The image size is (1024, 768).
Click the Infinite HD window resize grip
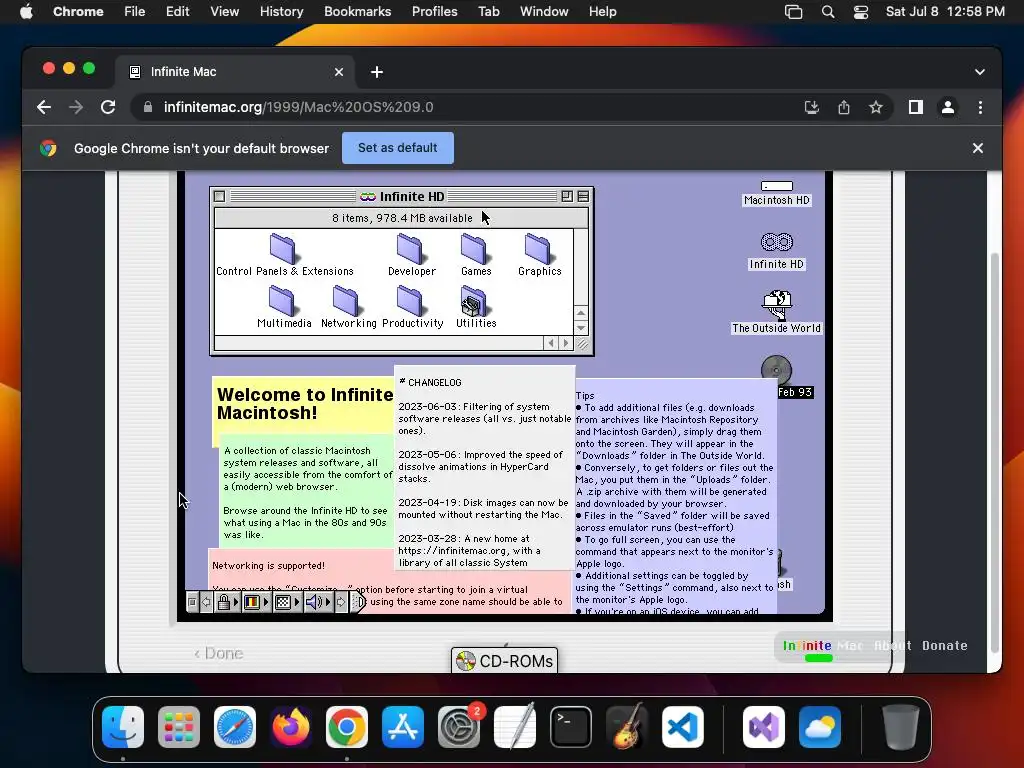pos(582,344)
